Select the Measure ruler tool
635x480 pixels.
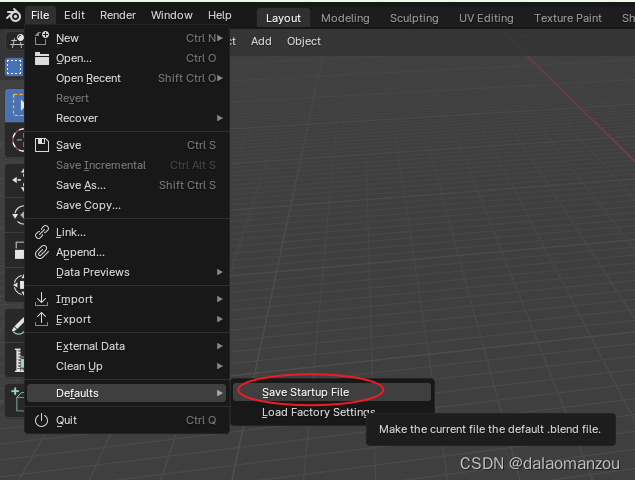[x=17, y=360]
